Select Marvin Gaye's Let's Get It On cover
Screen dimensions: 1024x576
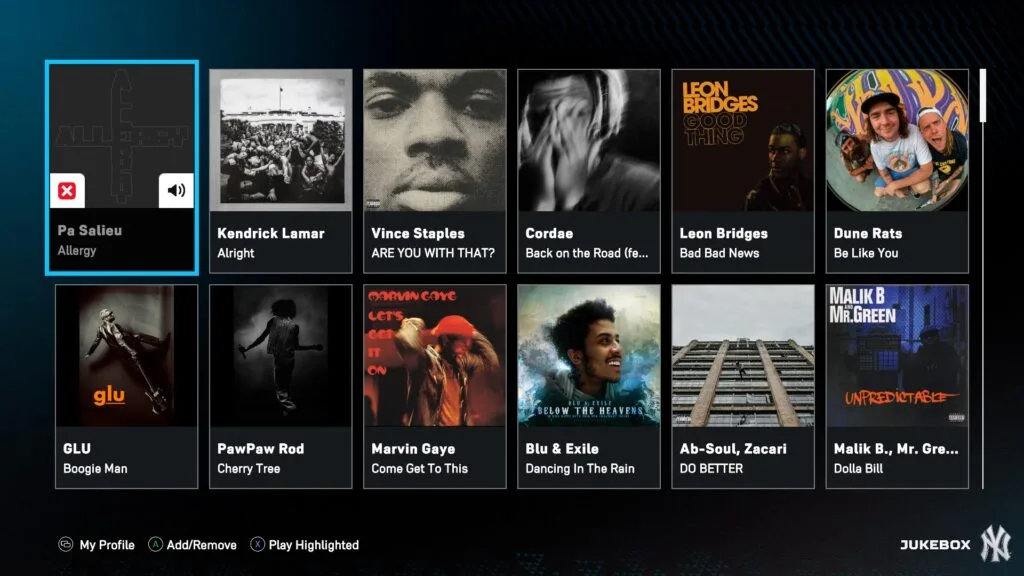(x=435, y=356)
